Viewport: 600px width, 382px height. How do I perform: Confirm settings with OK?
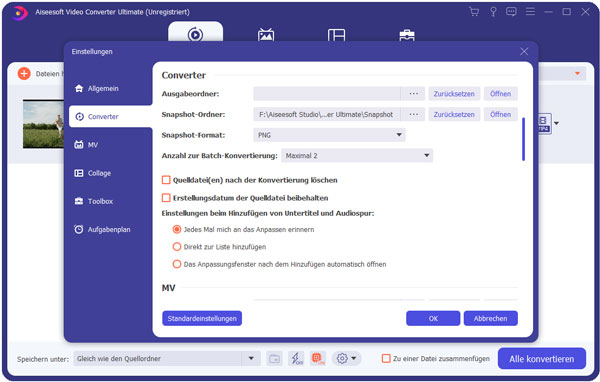(x=433, y=318)
